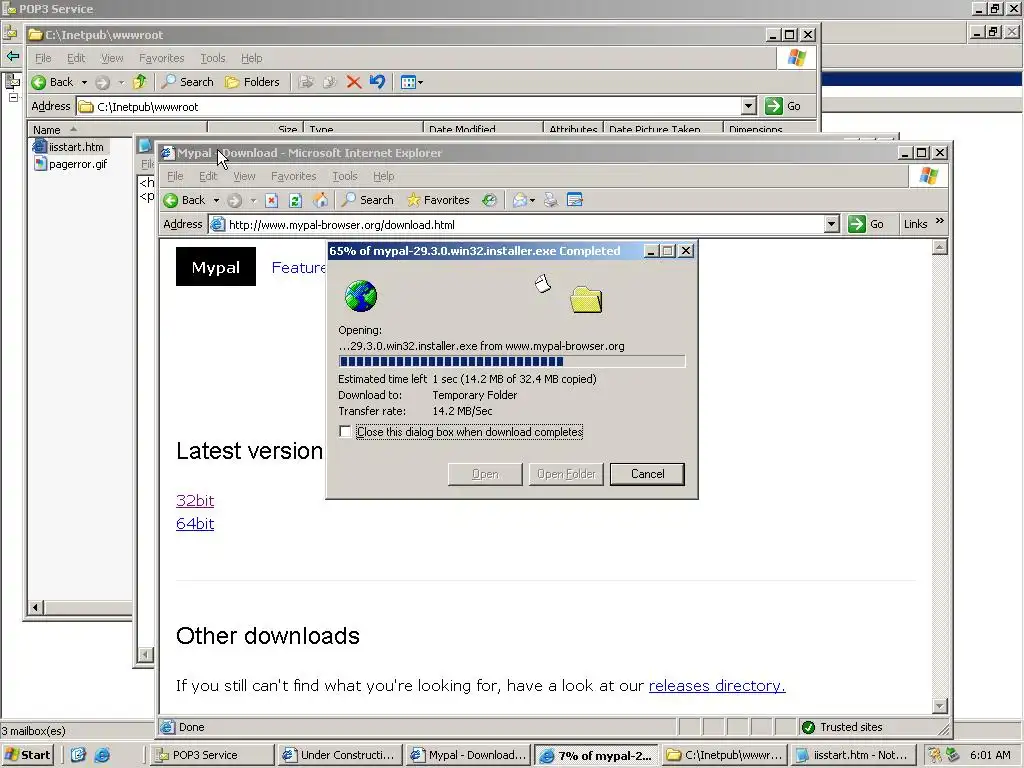Open Internet Explorer address bar dropdown
This screenshot has height=768, width=1024.
[x=831, y=224]
